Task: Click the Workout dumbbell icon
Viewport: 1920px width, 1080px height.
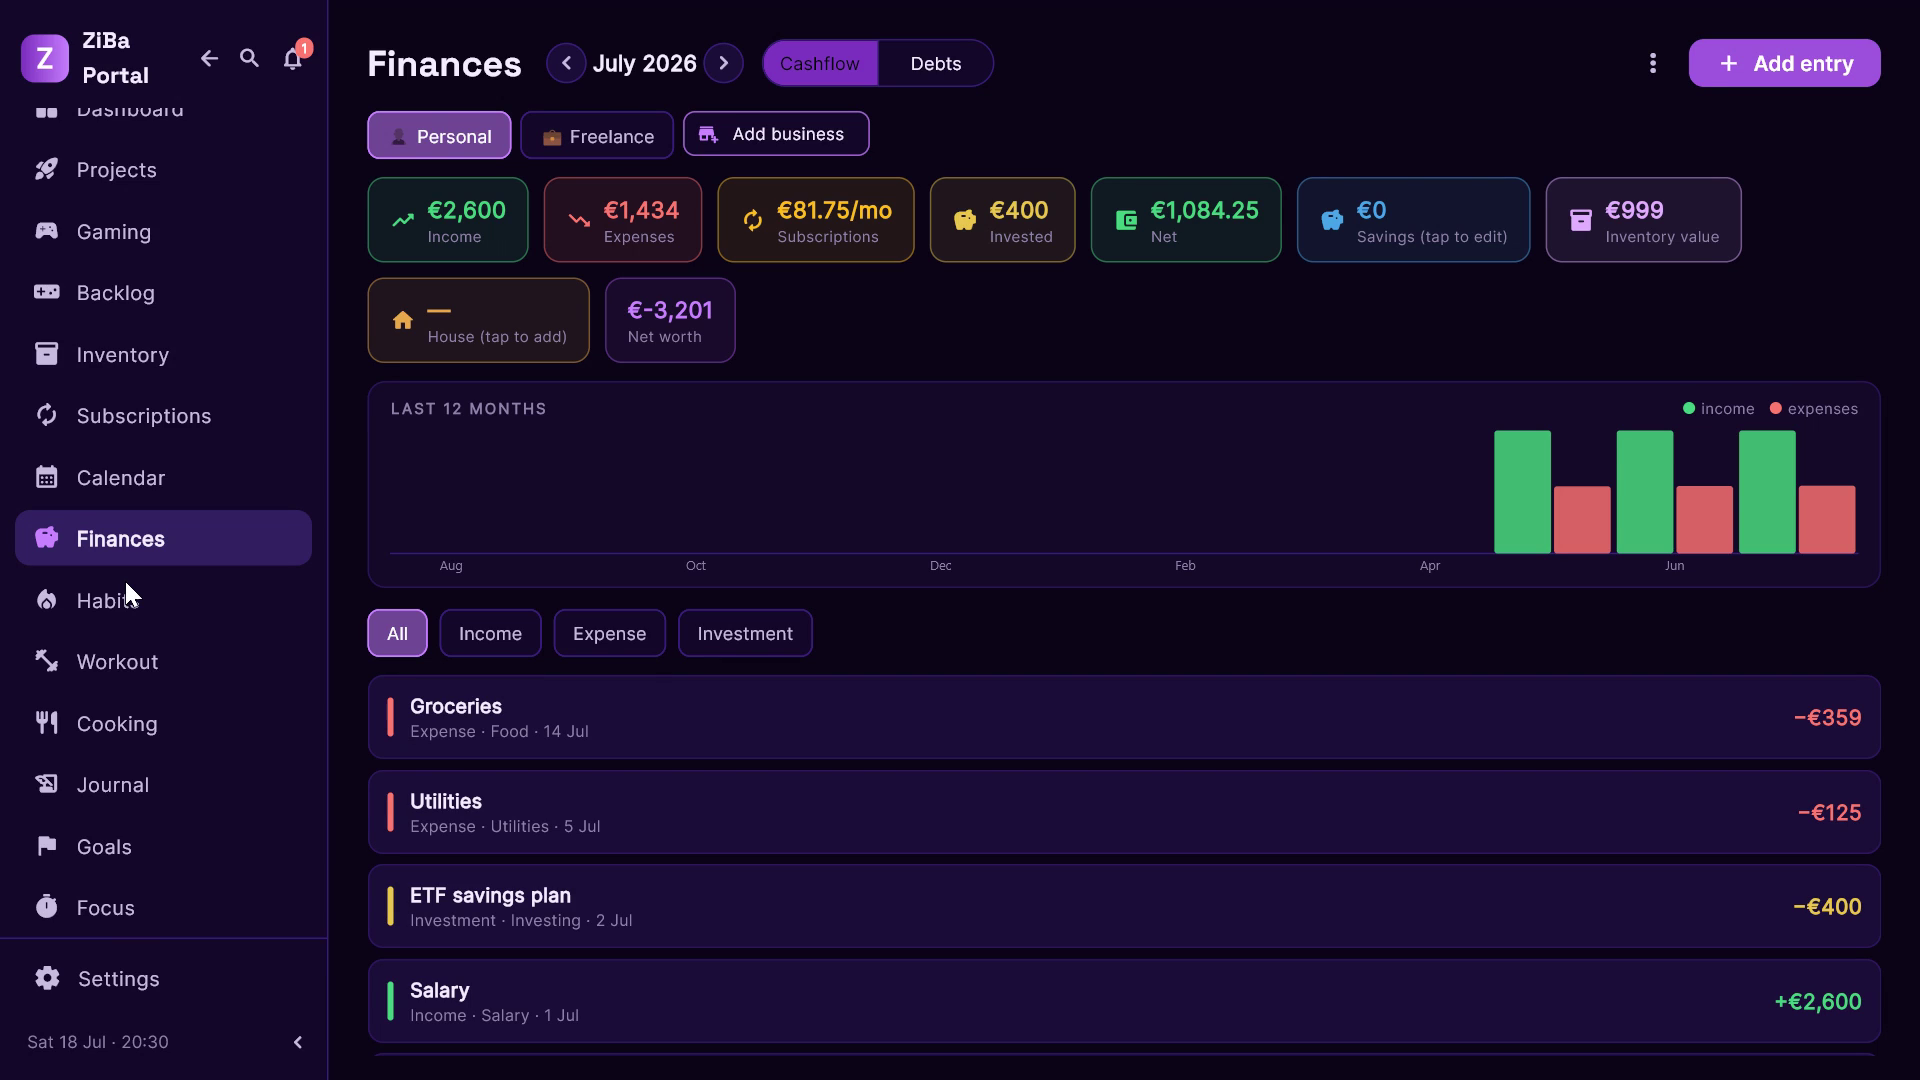Action: click(x=47, y=661)
